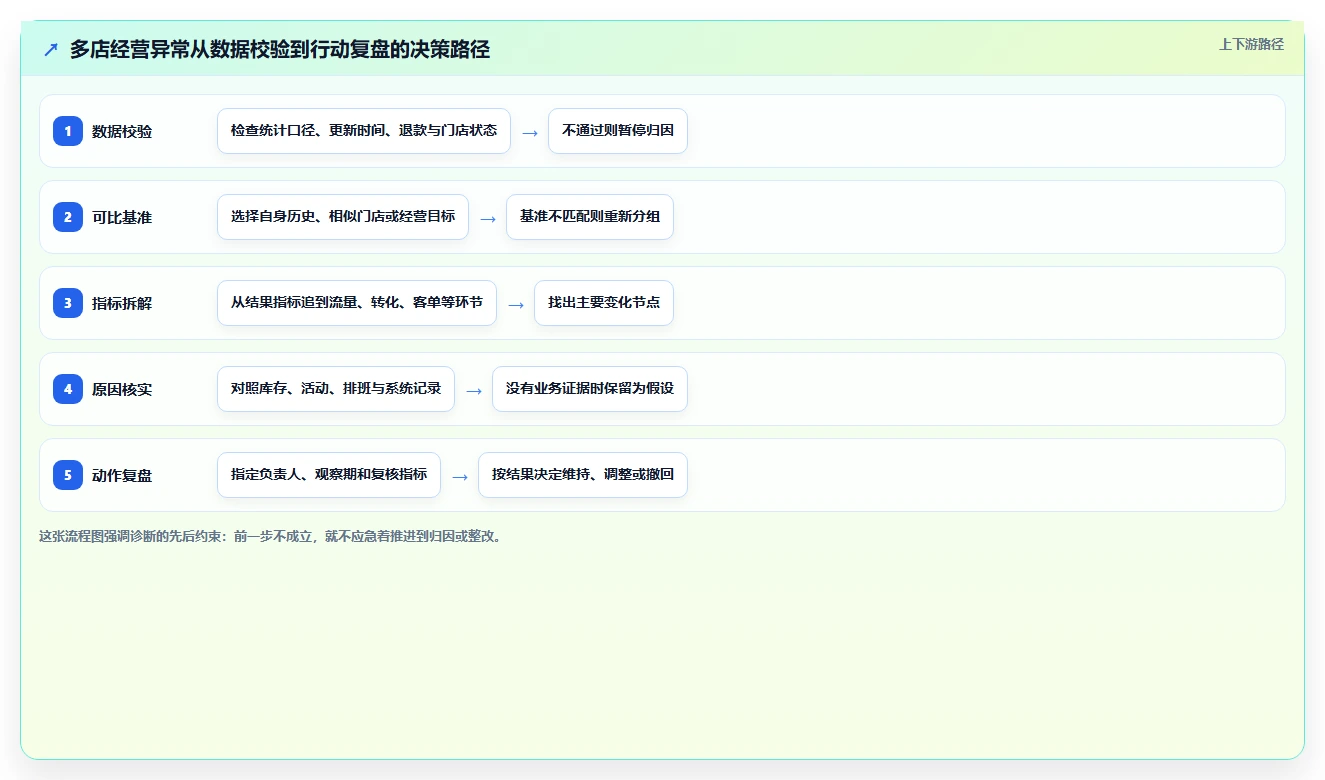The image size is (1325, 780).
Task: Select the 选择自身历史、相似门店或经营目标 box
Action: pyautogui.click(x=343, y=217)
